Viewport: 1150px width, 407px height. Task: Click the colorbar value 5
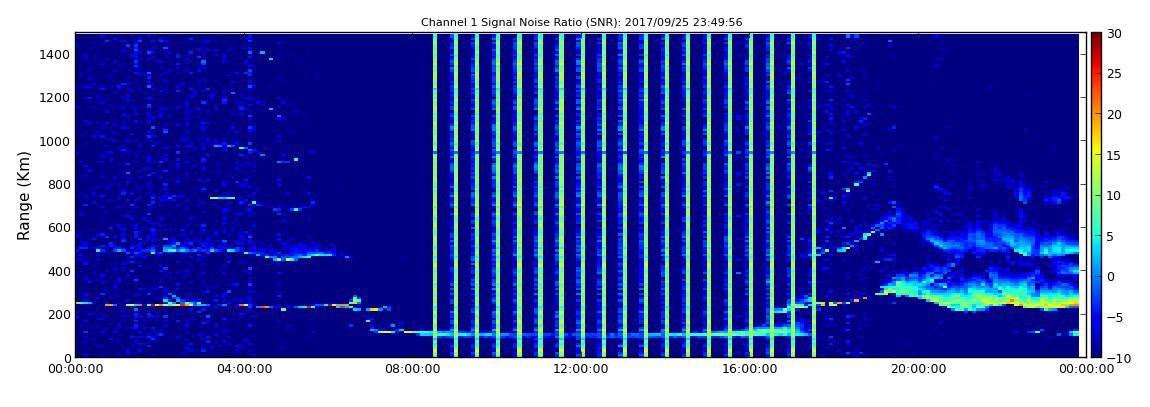pyautogui.click(x=1110, y=236)
